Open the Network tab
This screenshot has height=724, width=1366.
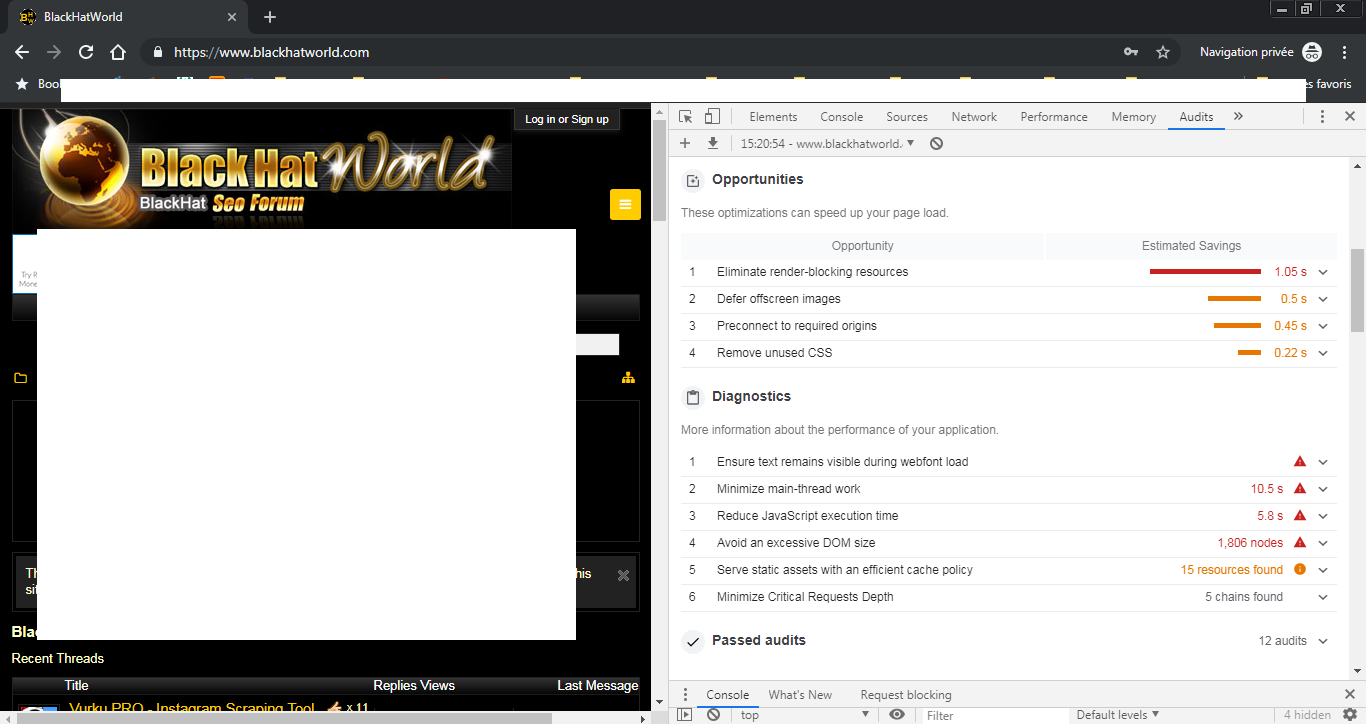[x=974, y=117]
